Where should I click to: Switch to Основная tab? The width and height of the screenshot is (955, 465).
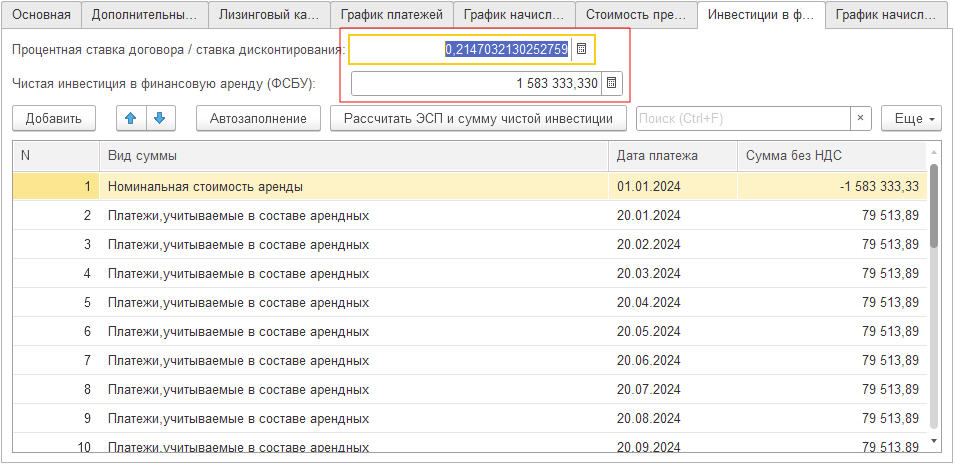pos(41,15)
